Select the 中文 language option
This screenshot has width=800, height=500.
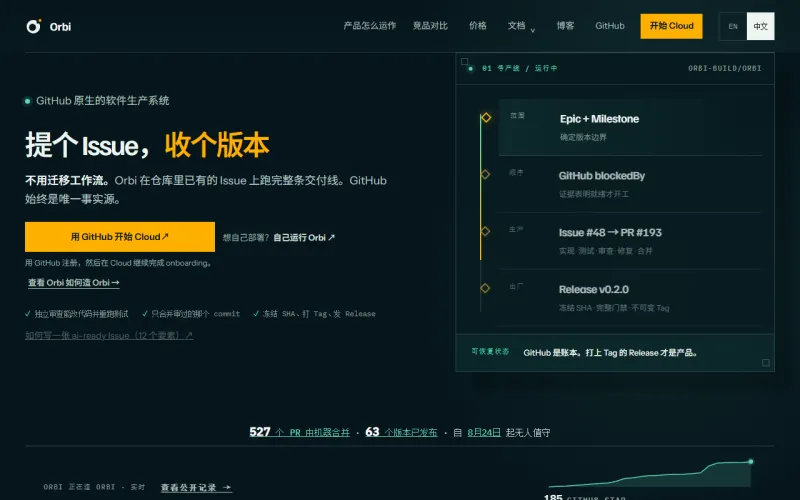[x=761, y=26]
